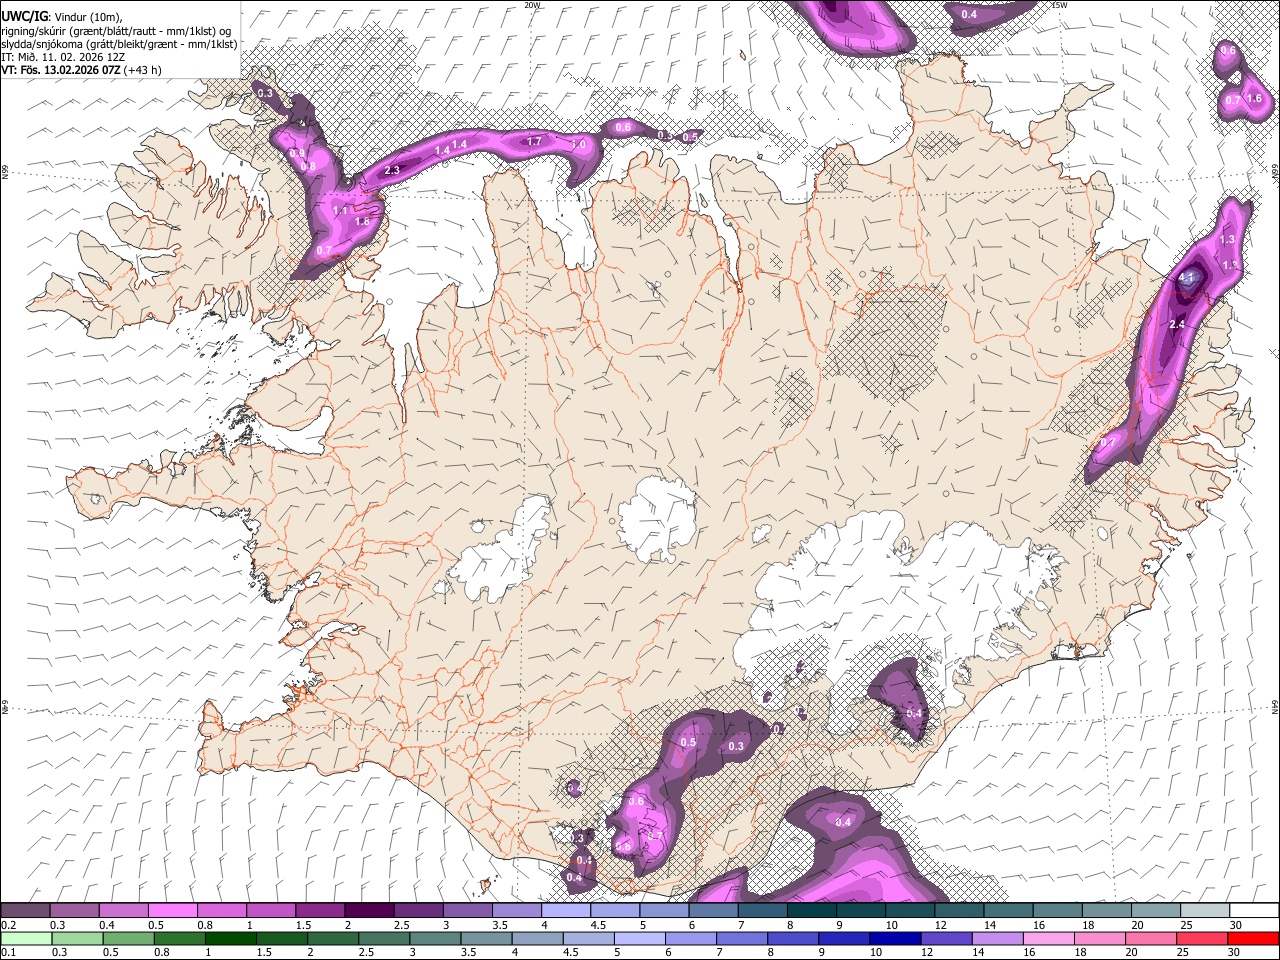Pick the dark blue rain swatch between 10 and 12
The image size is (1280, 960).
click(x=895, y=938)
